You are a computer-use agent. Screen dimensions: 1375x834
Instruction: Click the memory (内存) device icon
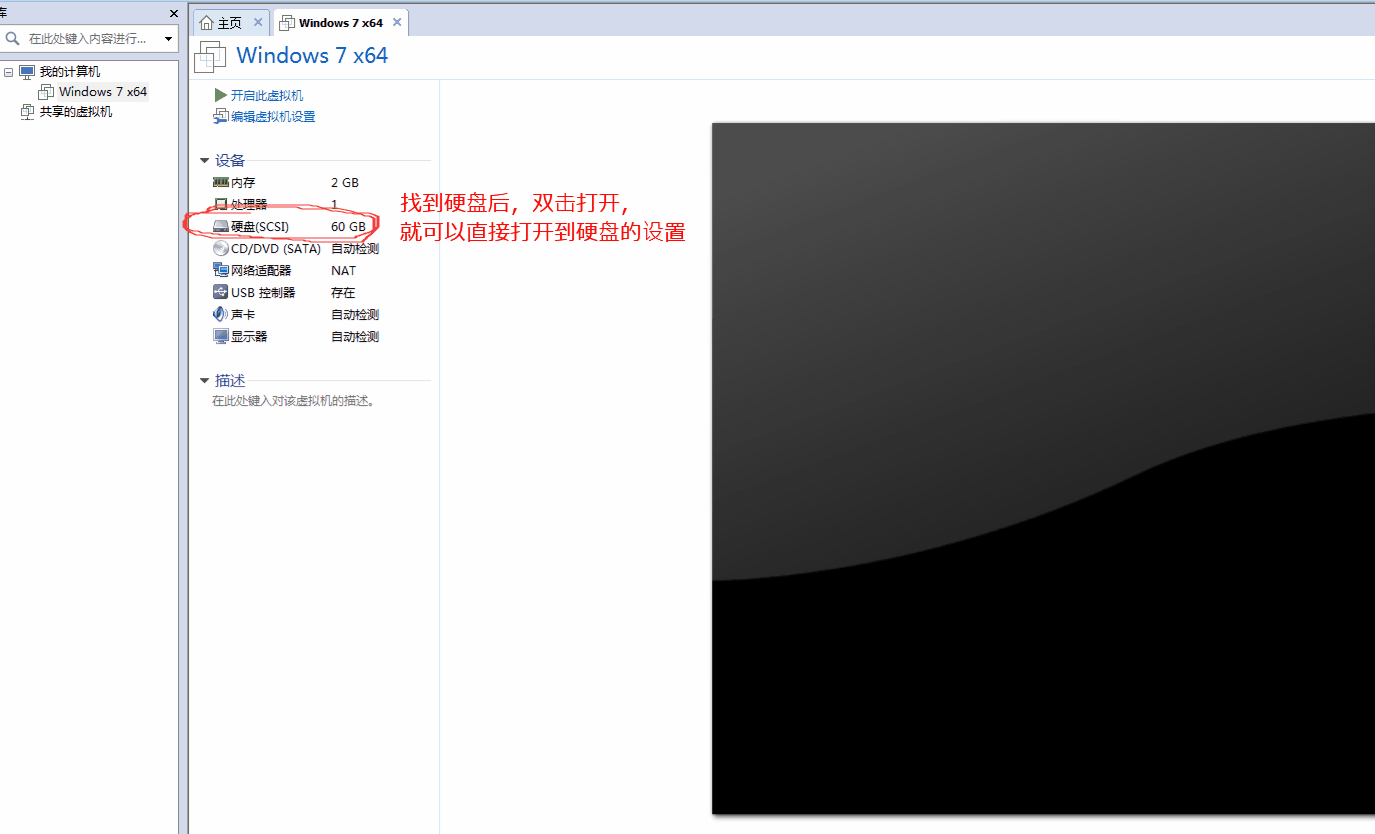(x=221, y=183)
